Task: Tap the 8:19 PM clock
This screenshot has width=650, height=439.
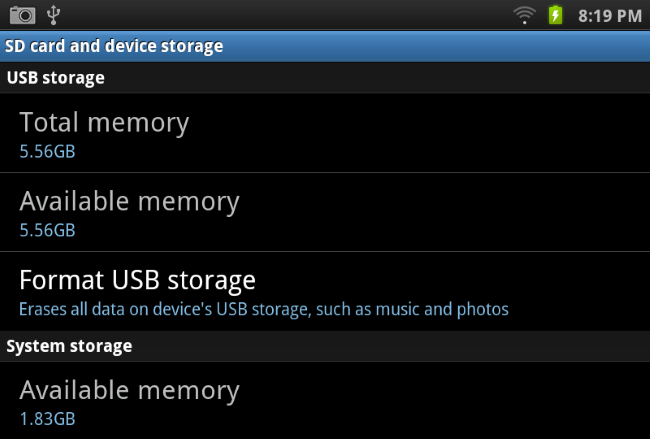Action: [607, 16]
